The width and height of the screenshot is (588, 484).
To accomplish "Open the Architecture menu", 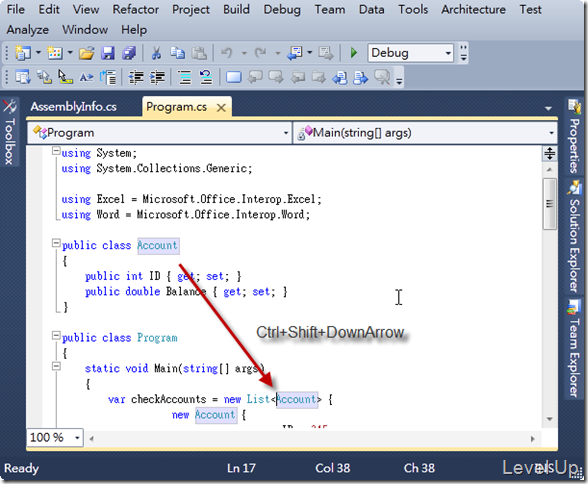I will [473, 9].
